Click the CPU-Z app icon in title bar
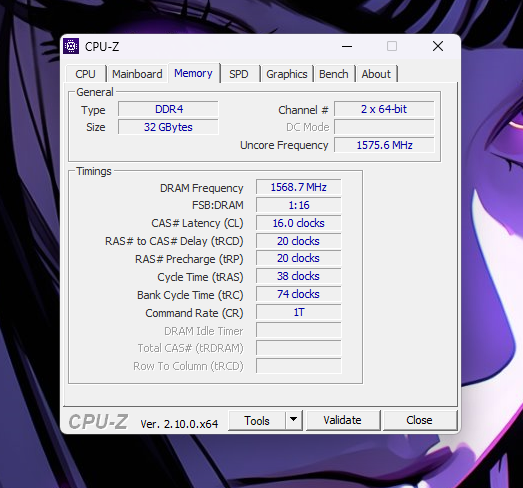Viewport: 523px width, 488px height. (x=71, y=46)
